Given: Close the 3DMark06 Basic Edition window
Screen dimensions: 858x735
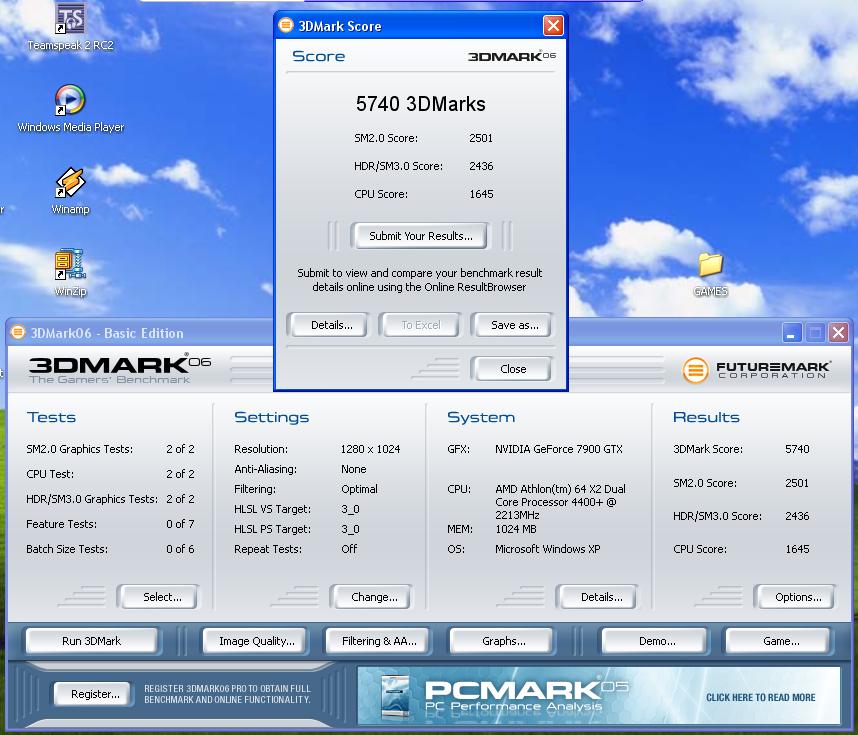Looking at the screenshot, I should pos(838,333).
